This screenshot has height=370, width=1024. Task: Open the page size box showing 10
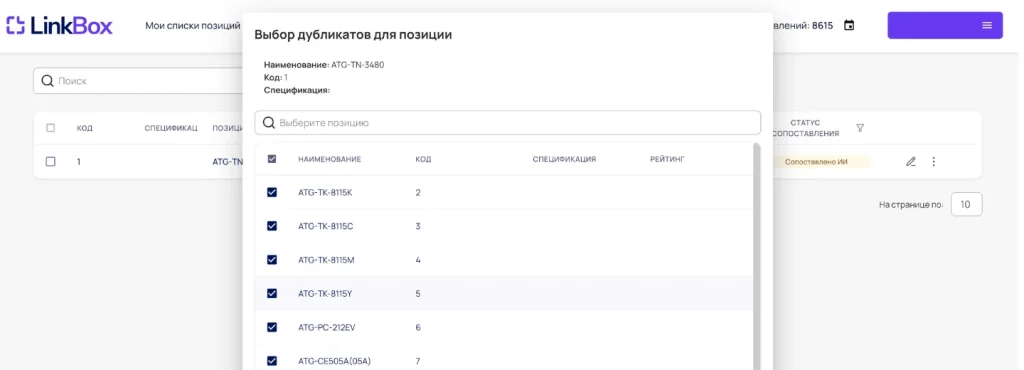point(967,205)
